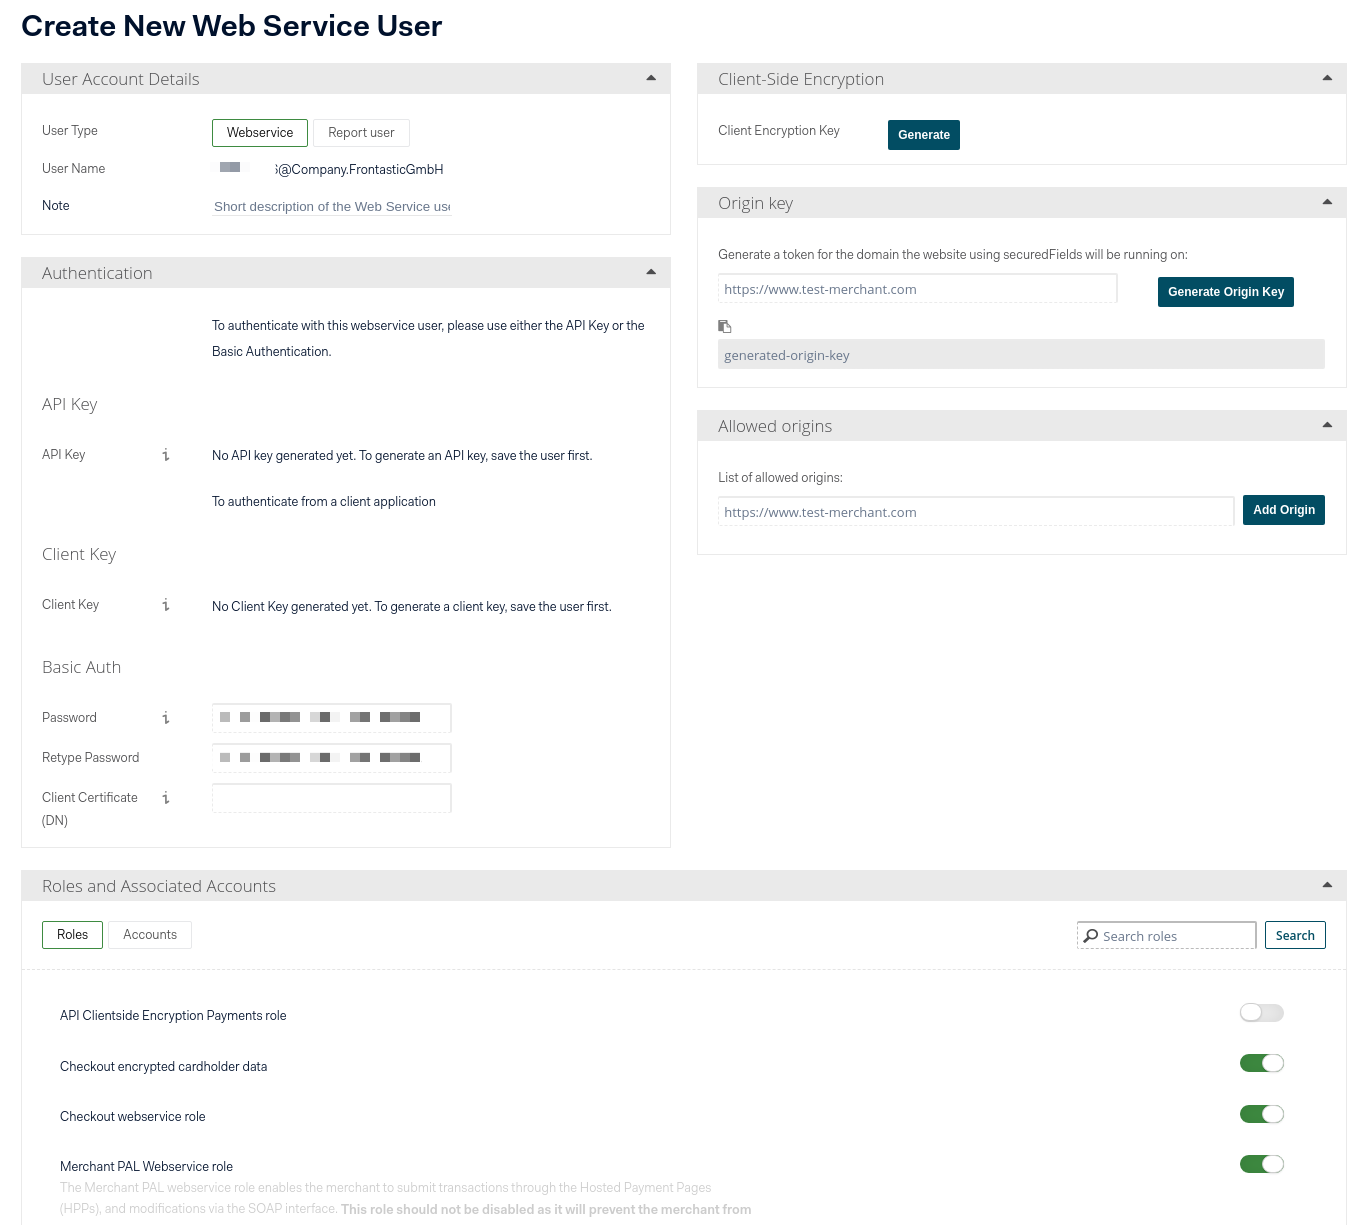Generate the Client Encryption Key
Image resolution: width=1356 pixels, height=1225 pixels.
(924, 135)
